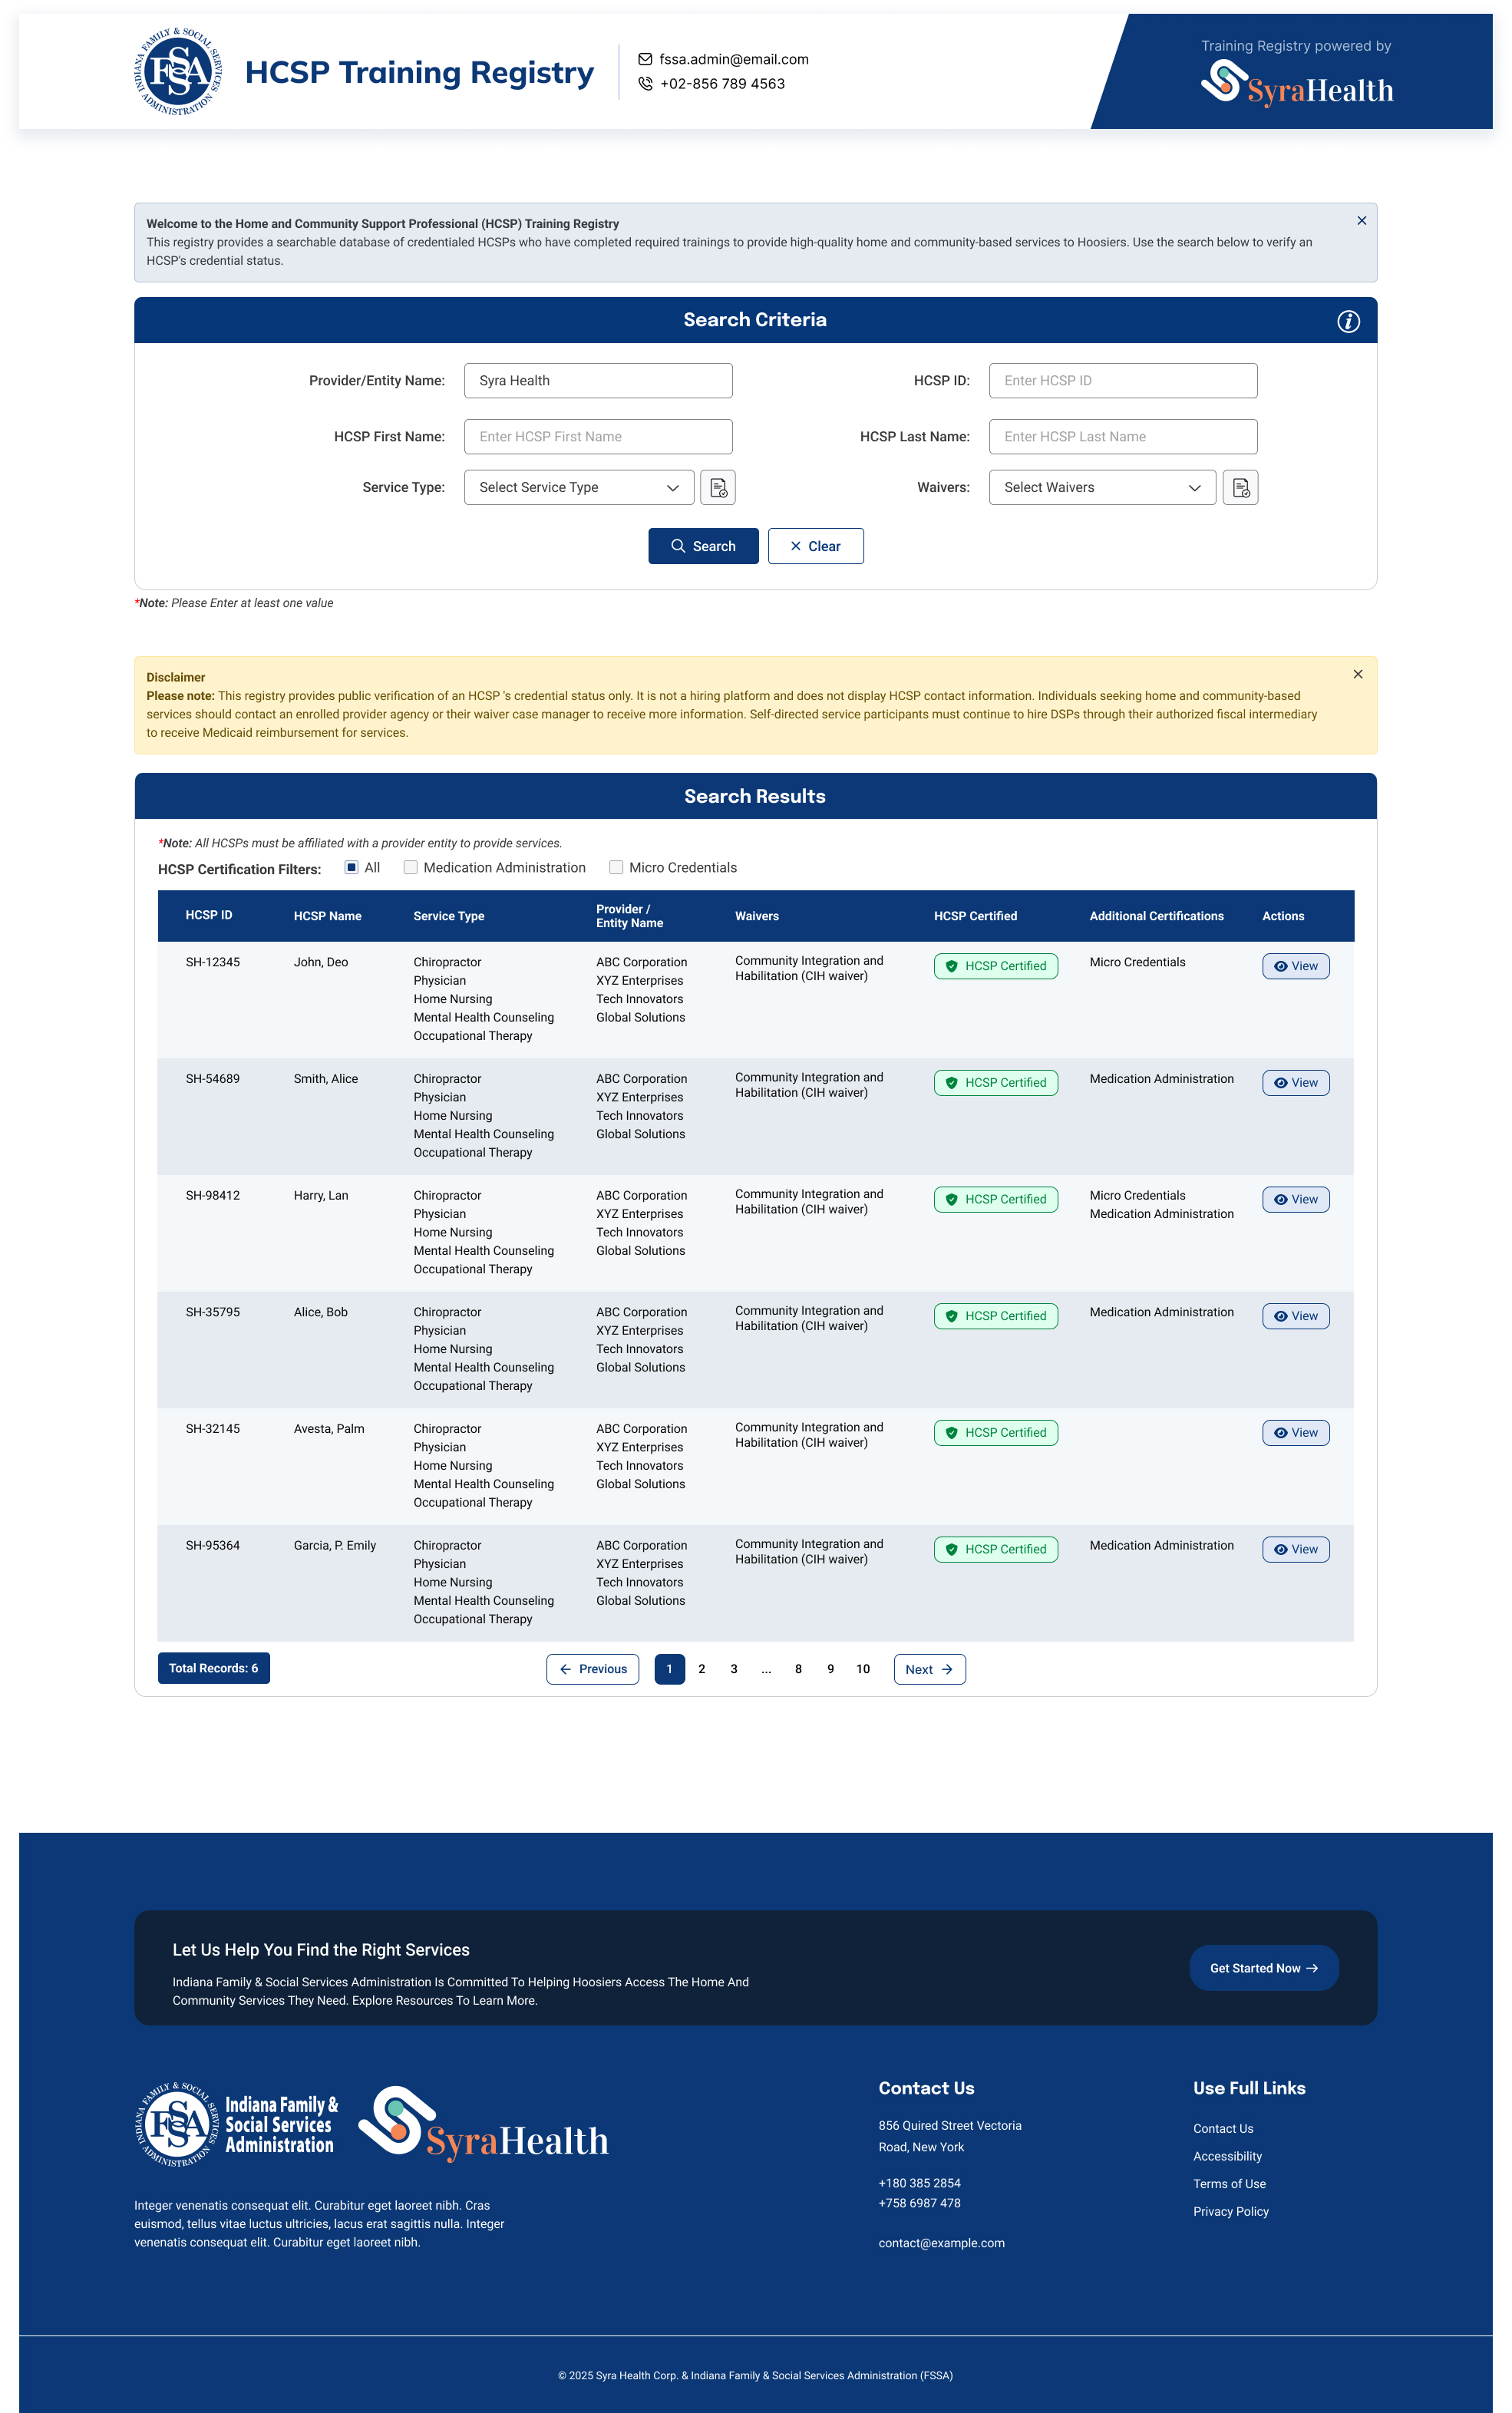The image size is (1512, 2413).
Task: Go to Next results page
Action: point(929,1669)
